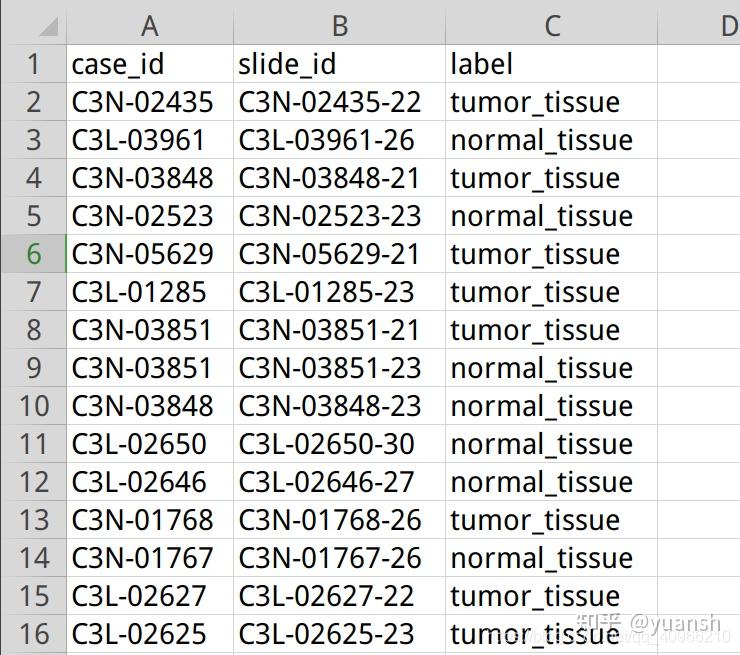
Task: Select tumor_tissue cell in row 13
Action: 551,520
